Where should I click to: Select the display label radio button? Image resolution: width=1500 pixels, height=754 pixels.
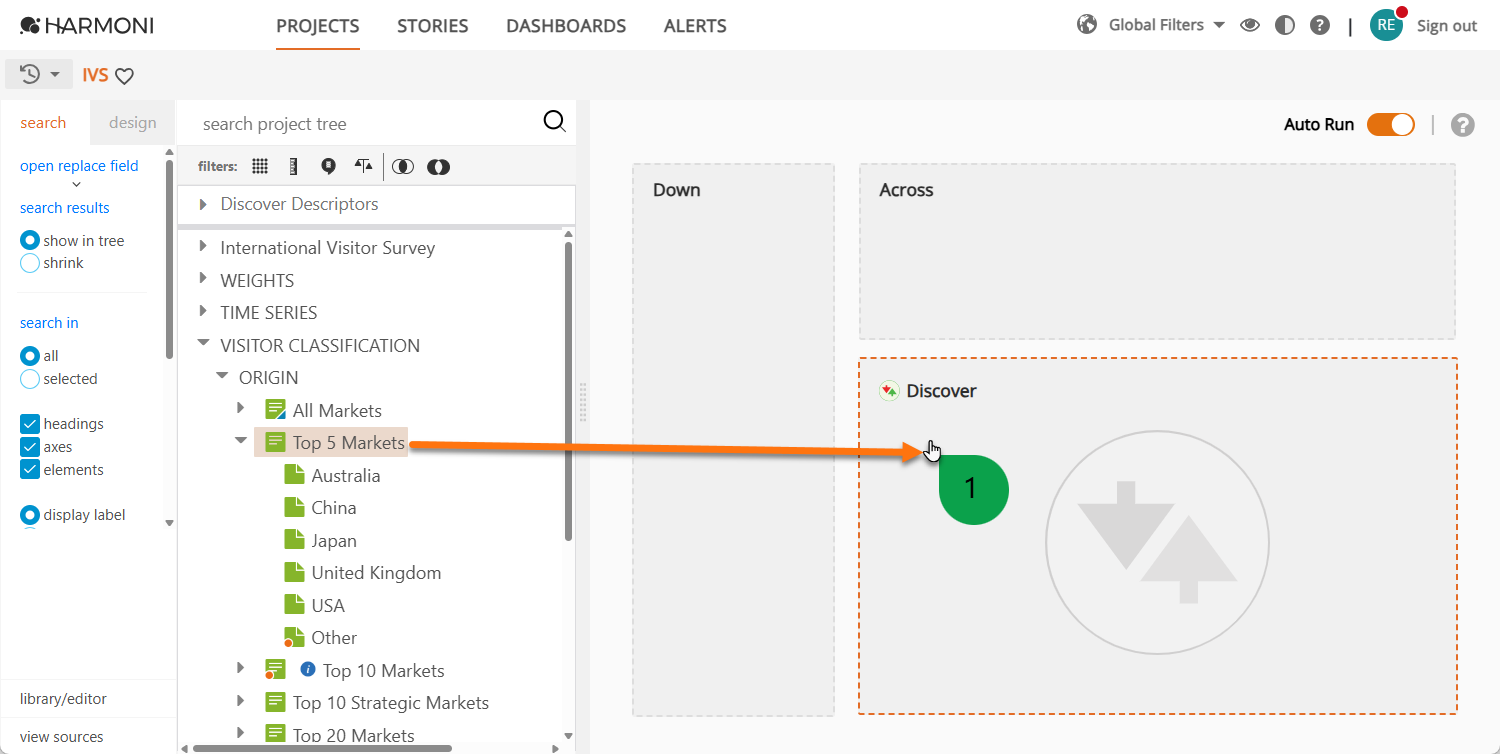coord(30,516)
